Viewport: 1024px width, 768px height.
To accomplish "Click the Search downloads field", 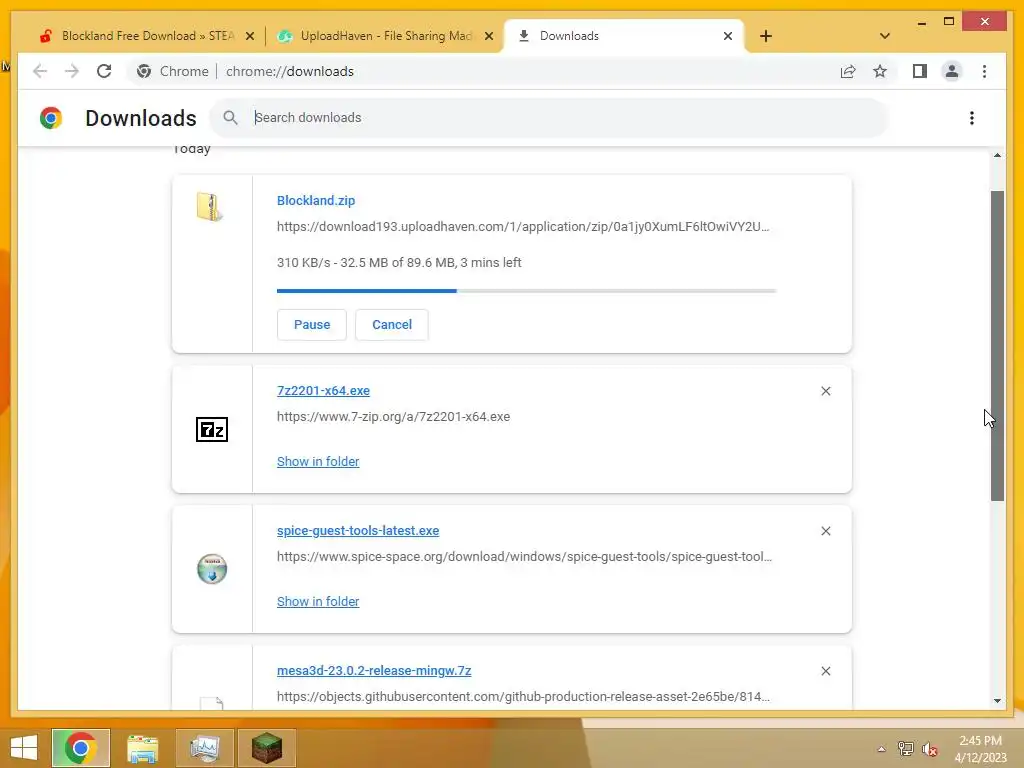I will click(549, 118).
